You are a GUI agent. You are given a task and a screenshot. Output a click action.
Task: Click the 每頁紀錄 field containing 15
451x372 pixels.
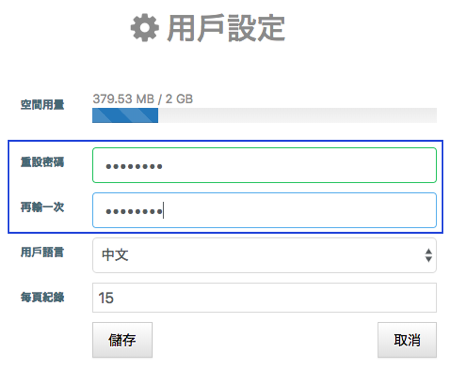[264, 298]
